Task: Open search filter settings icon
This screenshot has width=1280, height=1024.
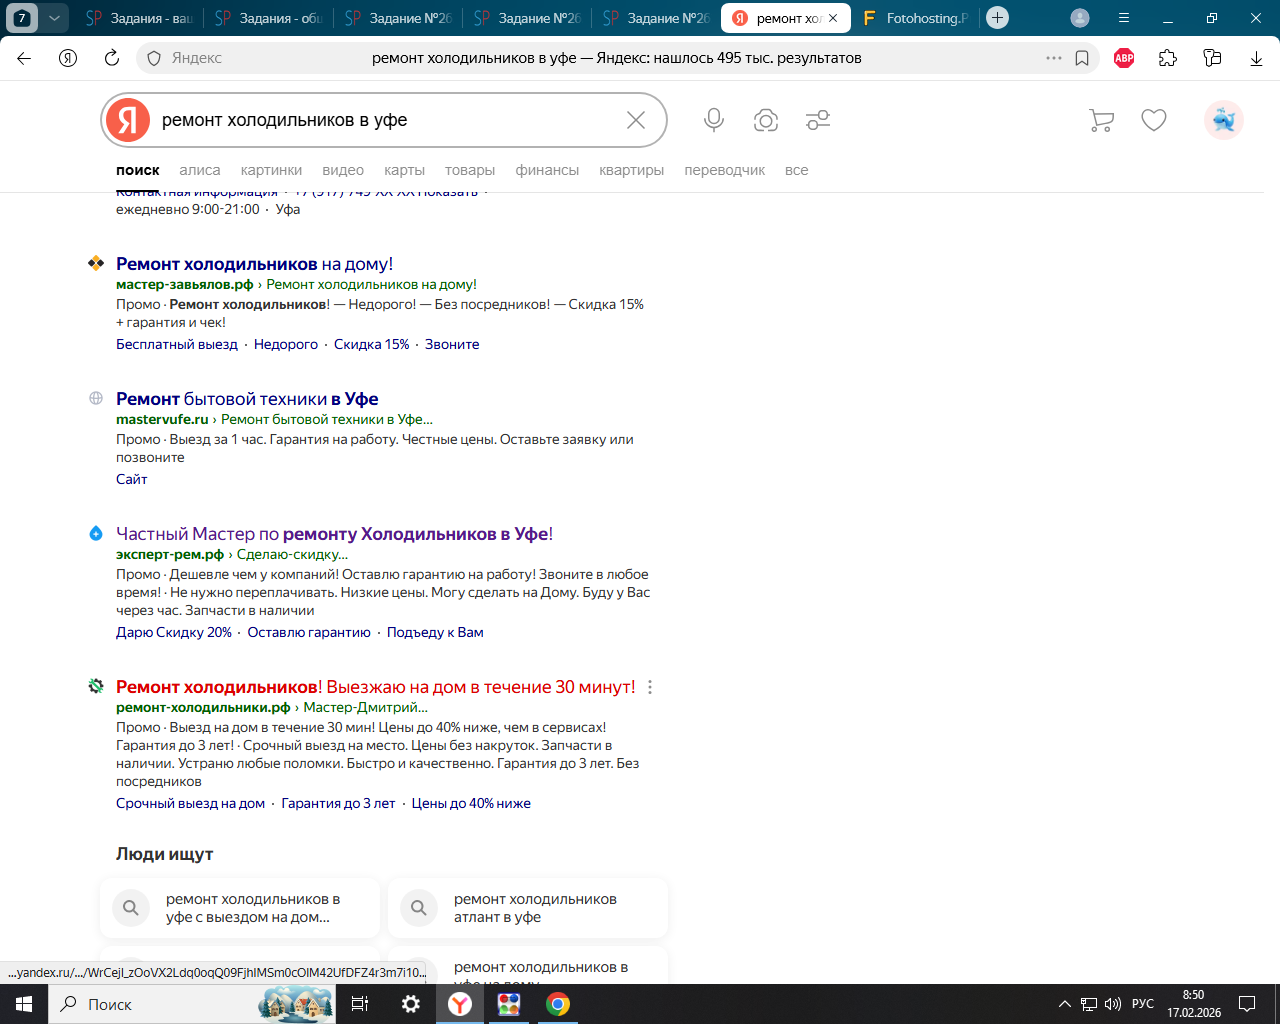Action: pyautogui.click(x=818, y=120)
